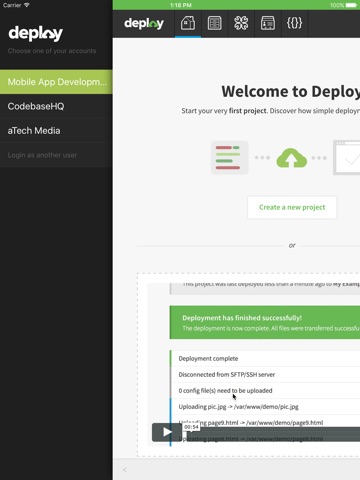The width and height of the screenshot is (360, 480).
Task: Click Choose one of your accounts text
Action: [x=52, y=51]
